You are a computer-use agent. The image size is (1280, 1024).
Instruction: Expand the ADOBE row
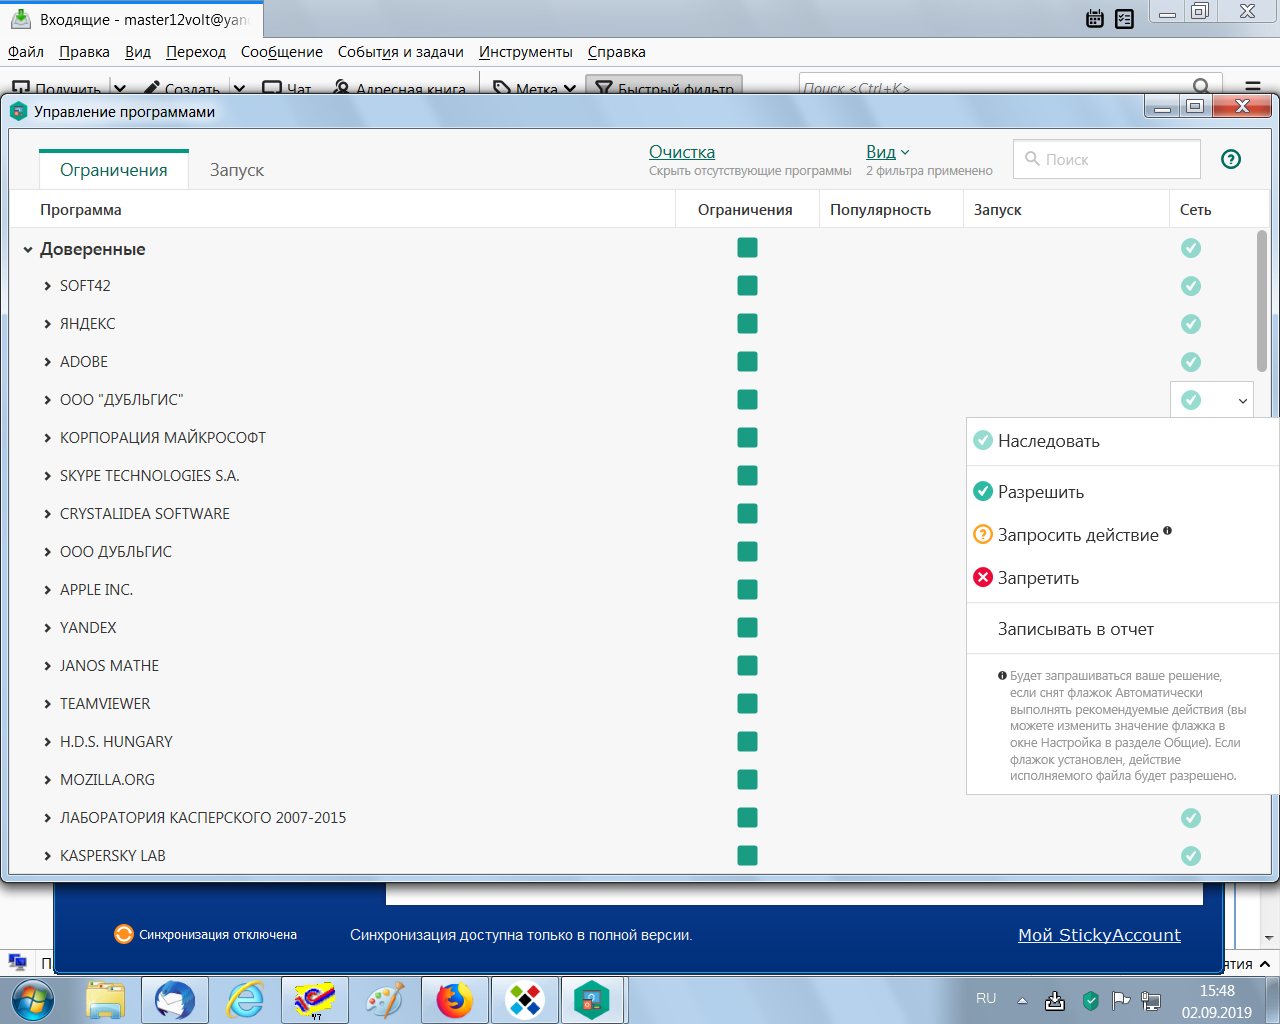coord(47,362)
